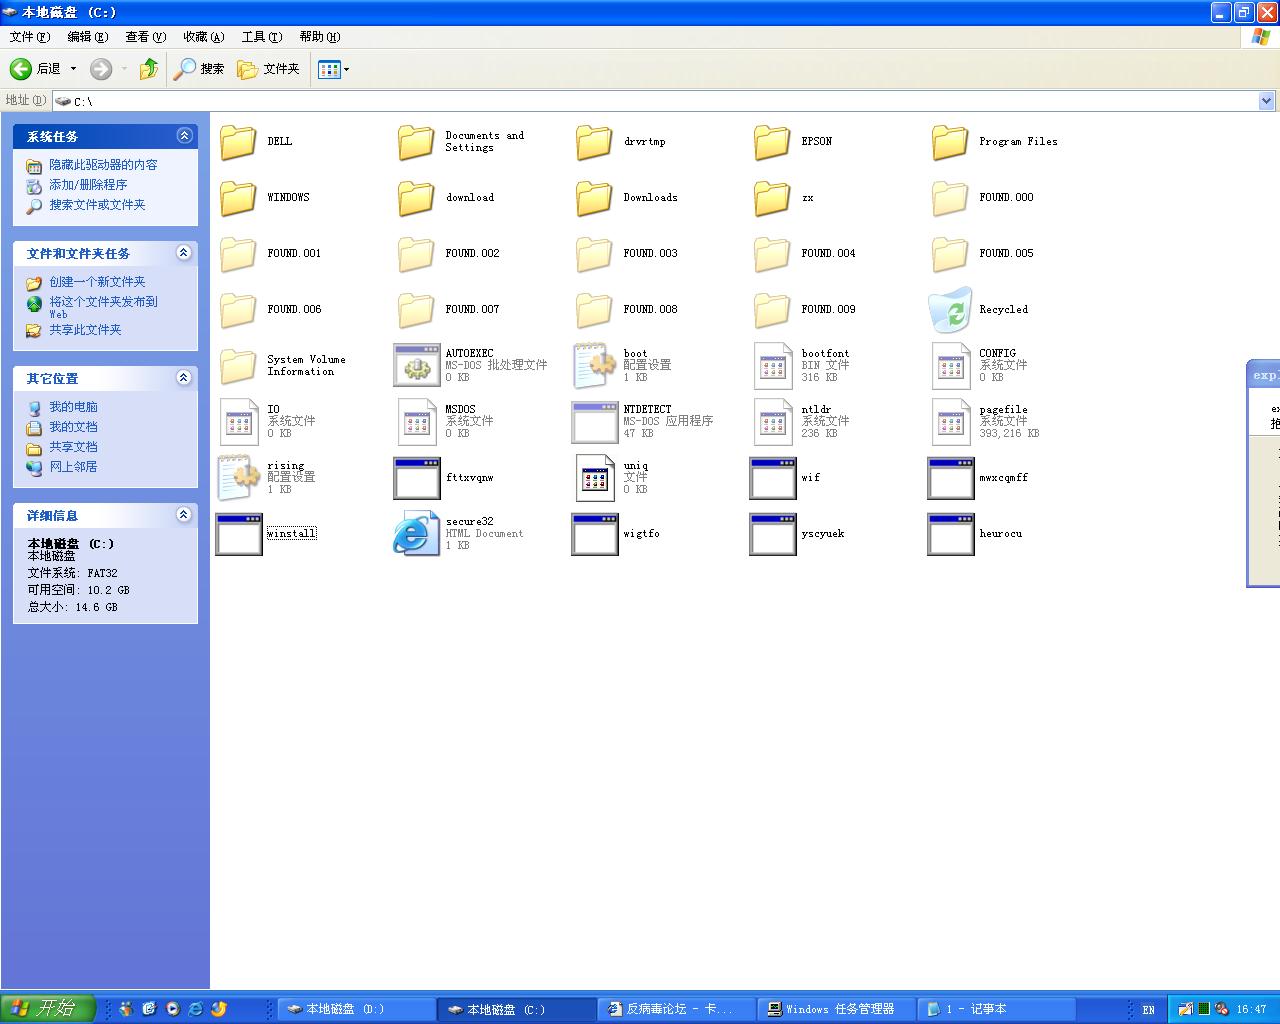
Task: Open 我的文档 from other places
Action: (73, 427)
